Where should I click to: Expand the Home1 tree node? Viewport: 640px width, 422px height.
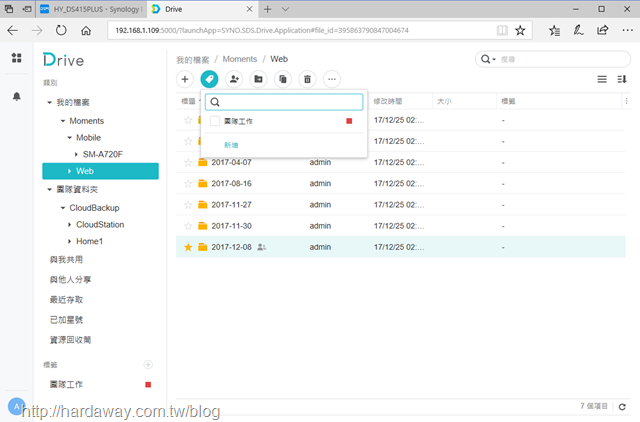coord(69,241)
